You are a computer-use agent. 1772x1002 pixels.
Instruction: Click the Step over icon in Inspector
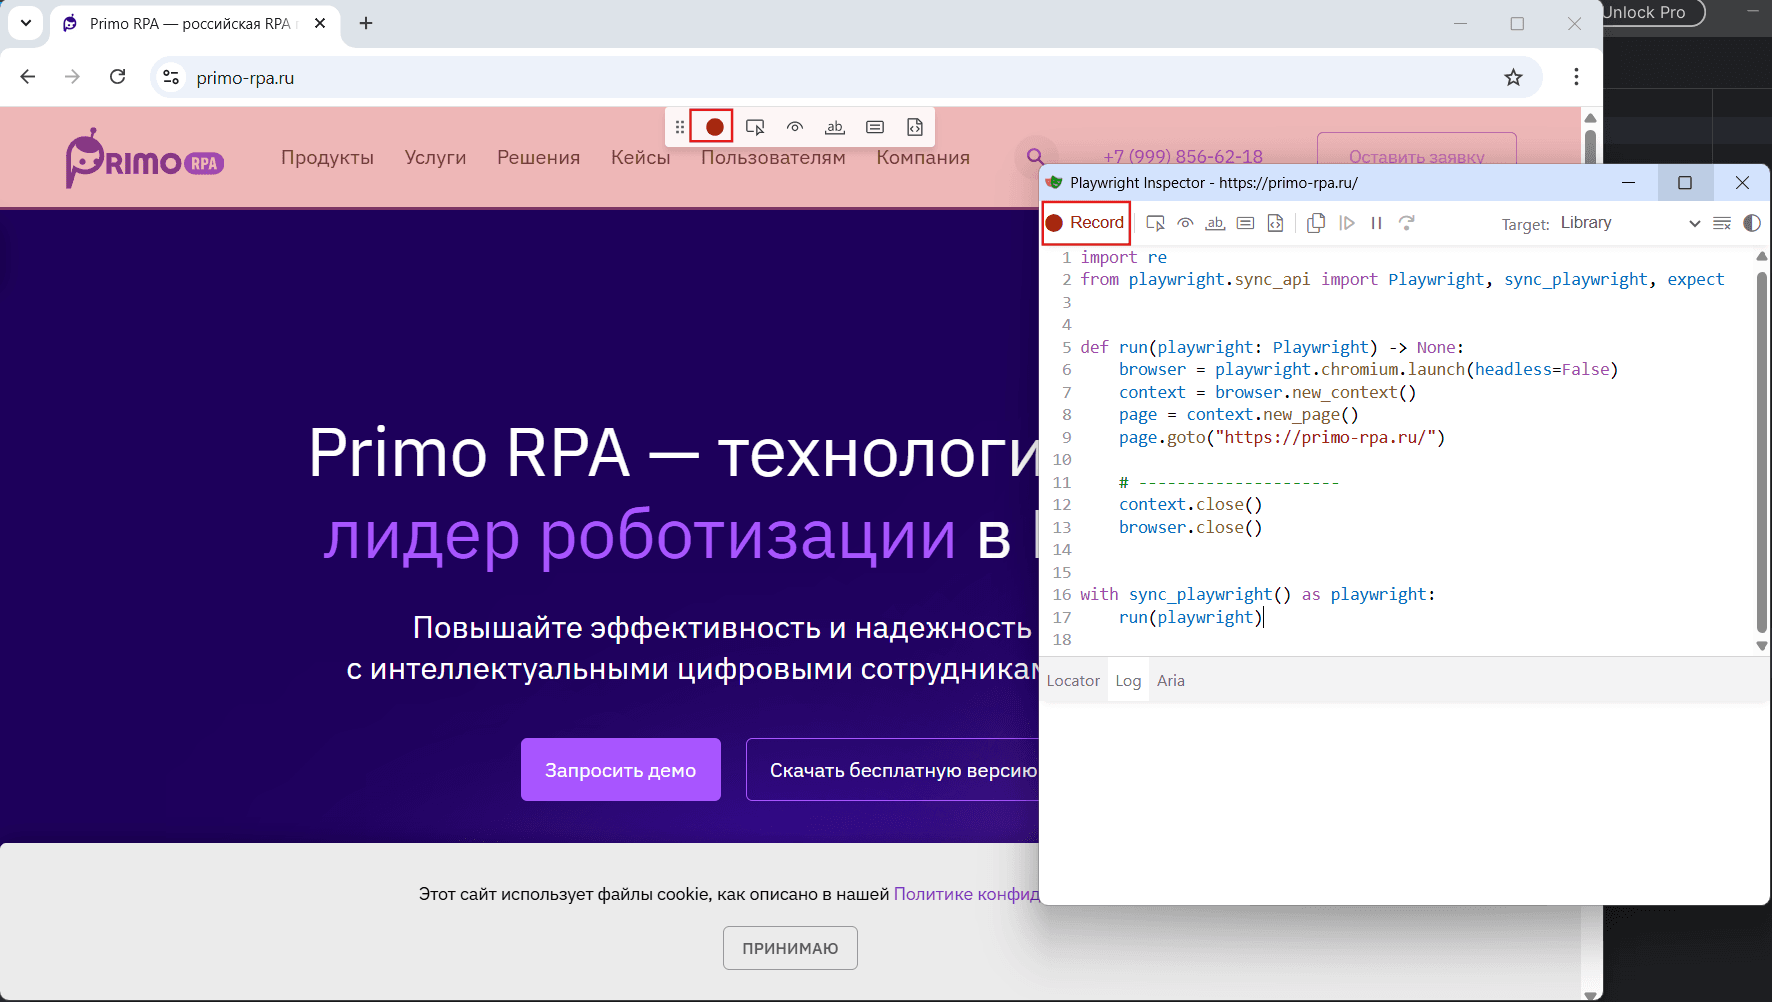tap(1407, 223)
